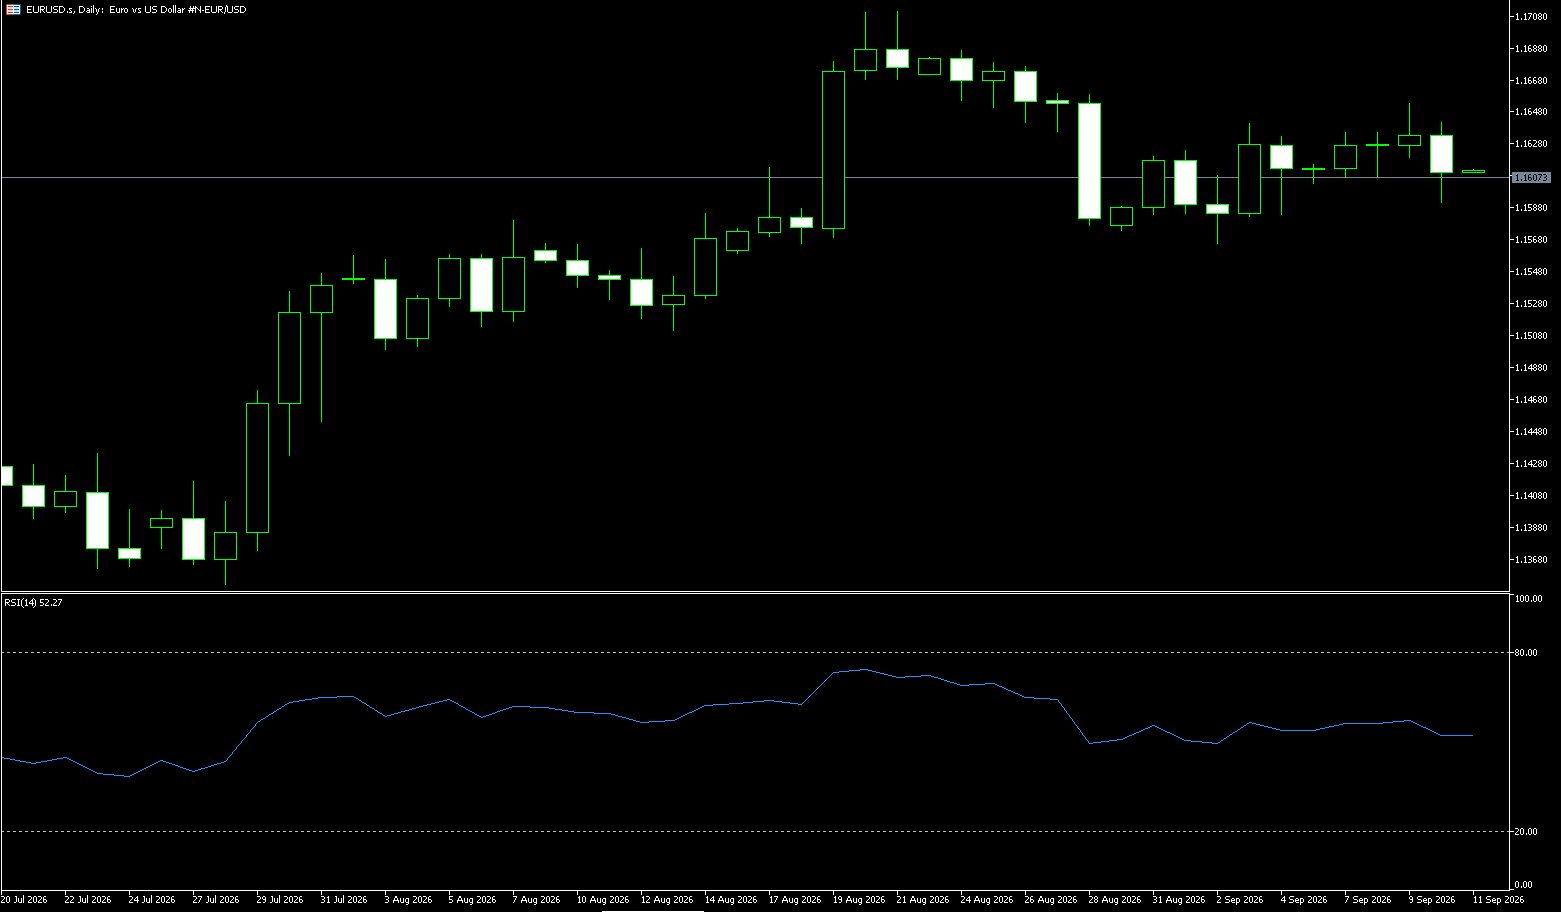Click the RSI 100.00 scale label
Viewport: 1561px width, 912px height.
coord(1529,599)
